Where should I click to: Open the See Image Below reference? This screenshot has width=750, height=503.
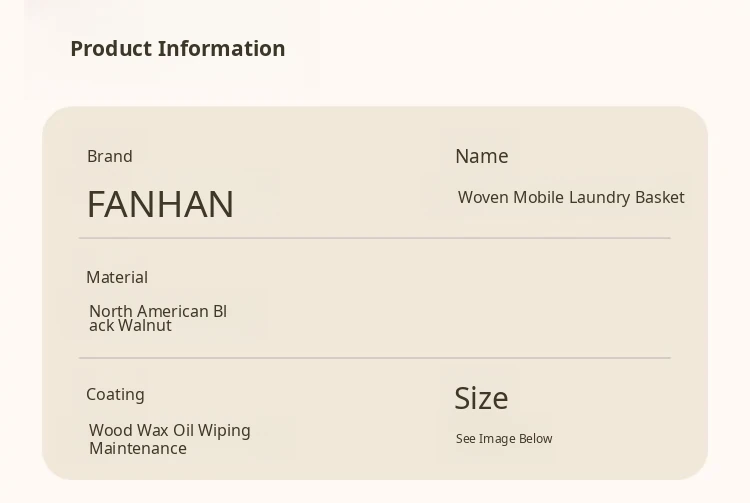(x=504, y=438)
